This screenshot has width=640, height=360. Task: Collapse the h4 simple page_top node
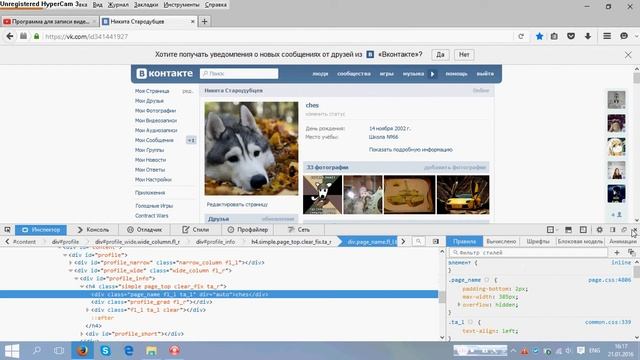click(82, 287)
